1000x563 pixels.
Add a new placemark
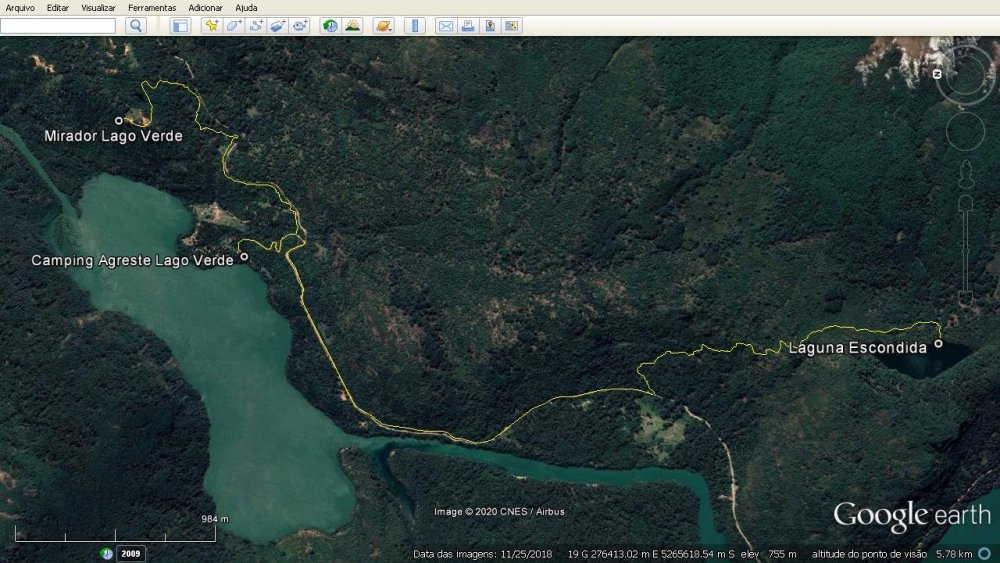211,26
